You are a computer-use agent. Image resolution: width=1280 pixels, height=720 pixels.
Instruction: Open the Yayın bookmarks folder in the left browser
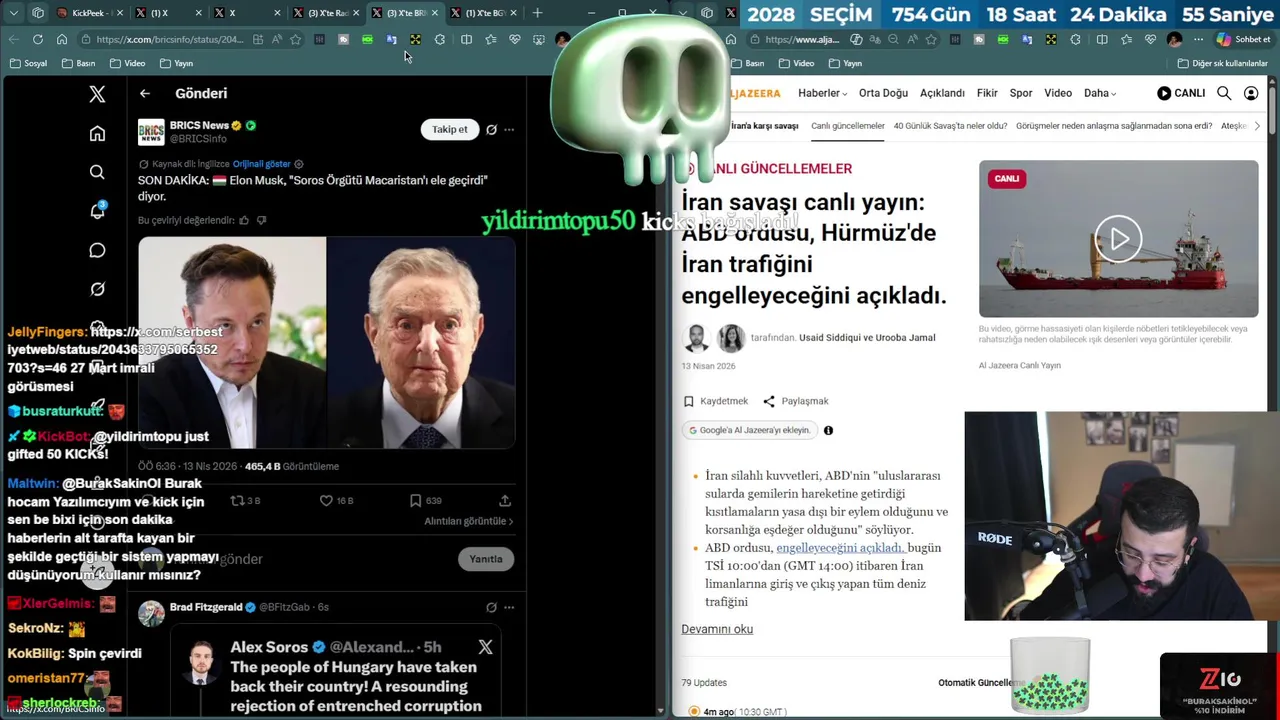[176, 63]
